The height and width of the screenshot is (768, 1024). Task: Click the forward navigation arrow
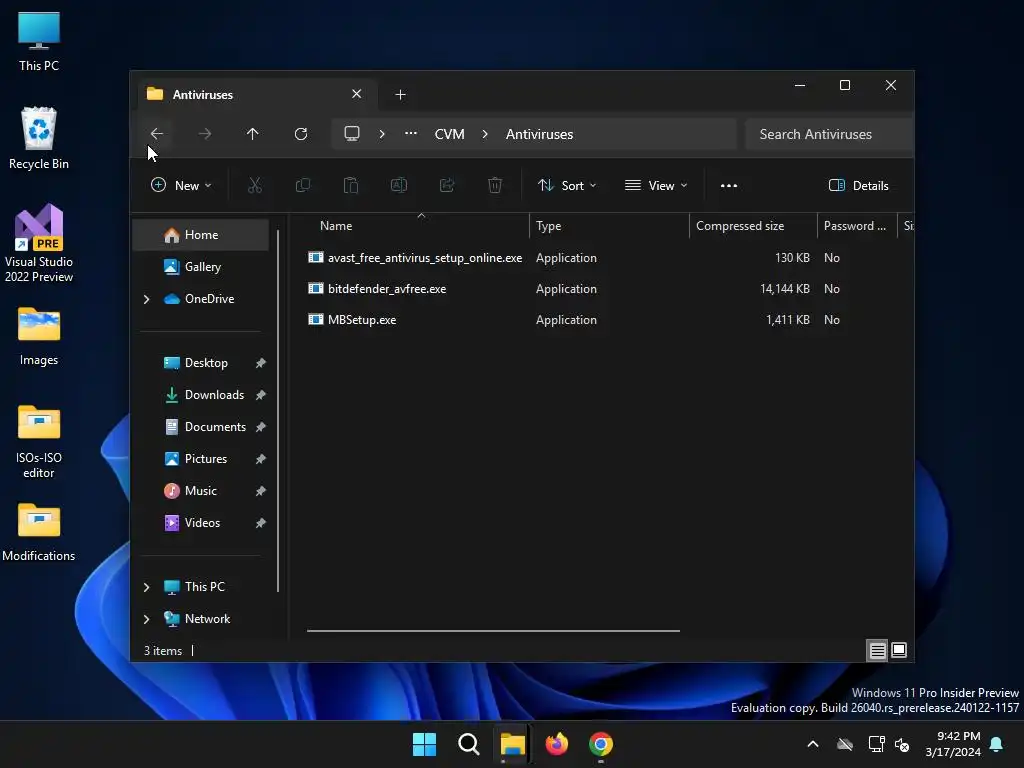click(x=204, y=134)
